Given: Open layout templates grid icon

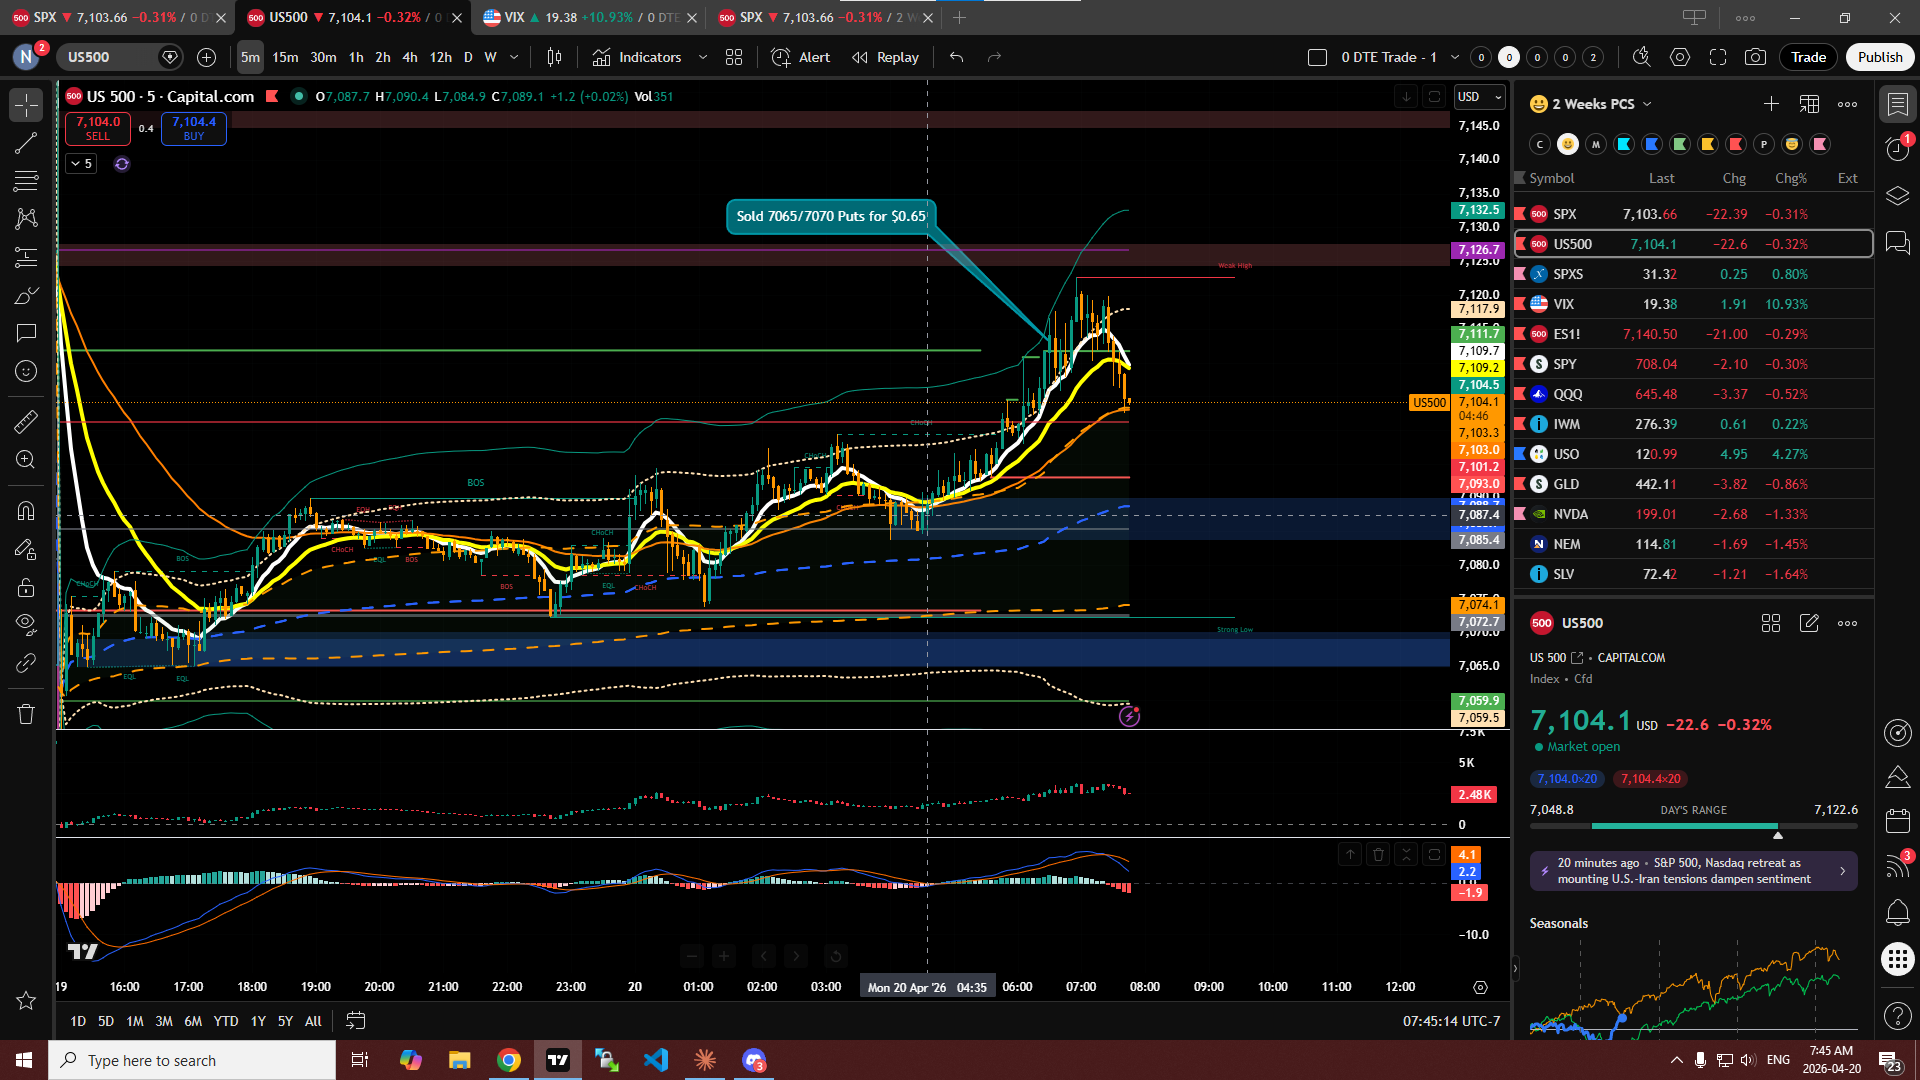Looking at the screenshot, I should pos(734,57).
